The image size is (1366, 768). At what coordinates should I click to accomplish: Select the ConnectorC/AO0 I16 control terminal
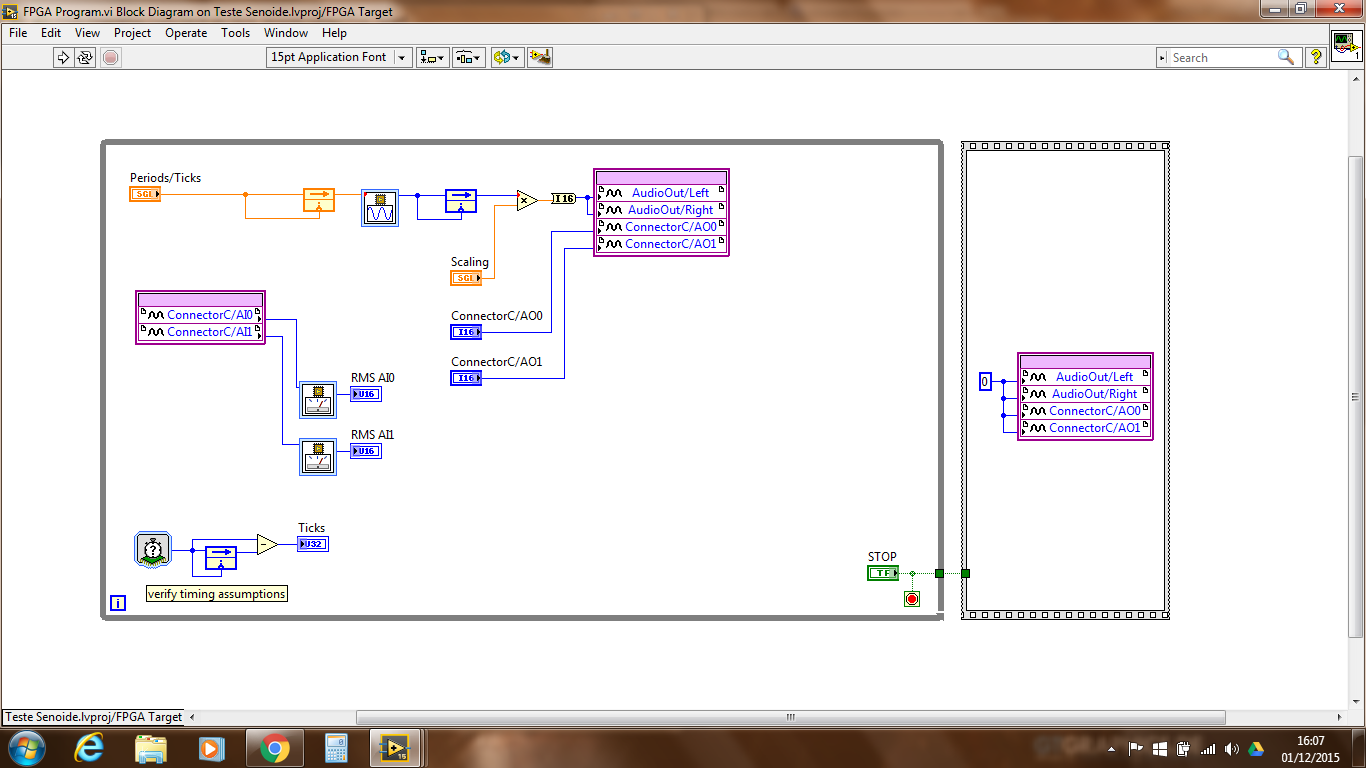click(466, 331)
